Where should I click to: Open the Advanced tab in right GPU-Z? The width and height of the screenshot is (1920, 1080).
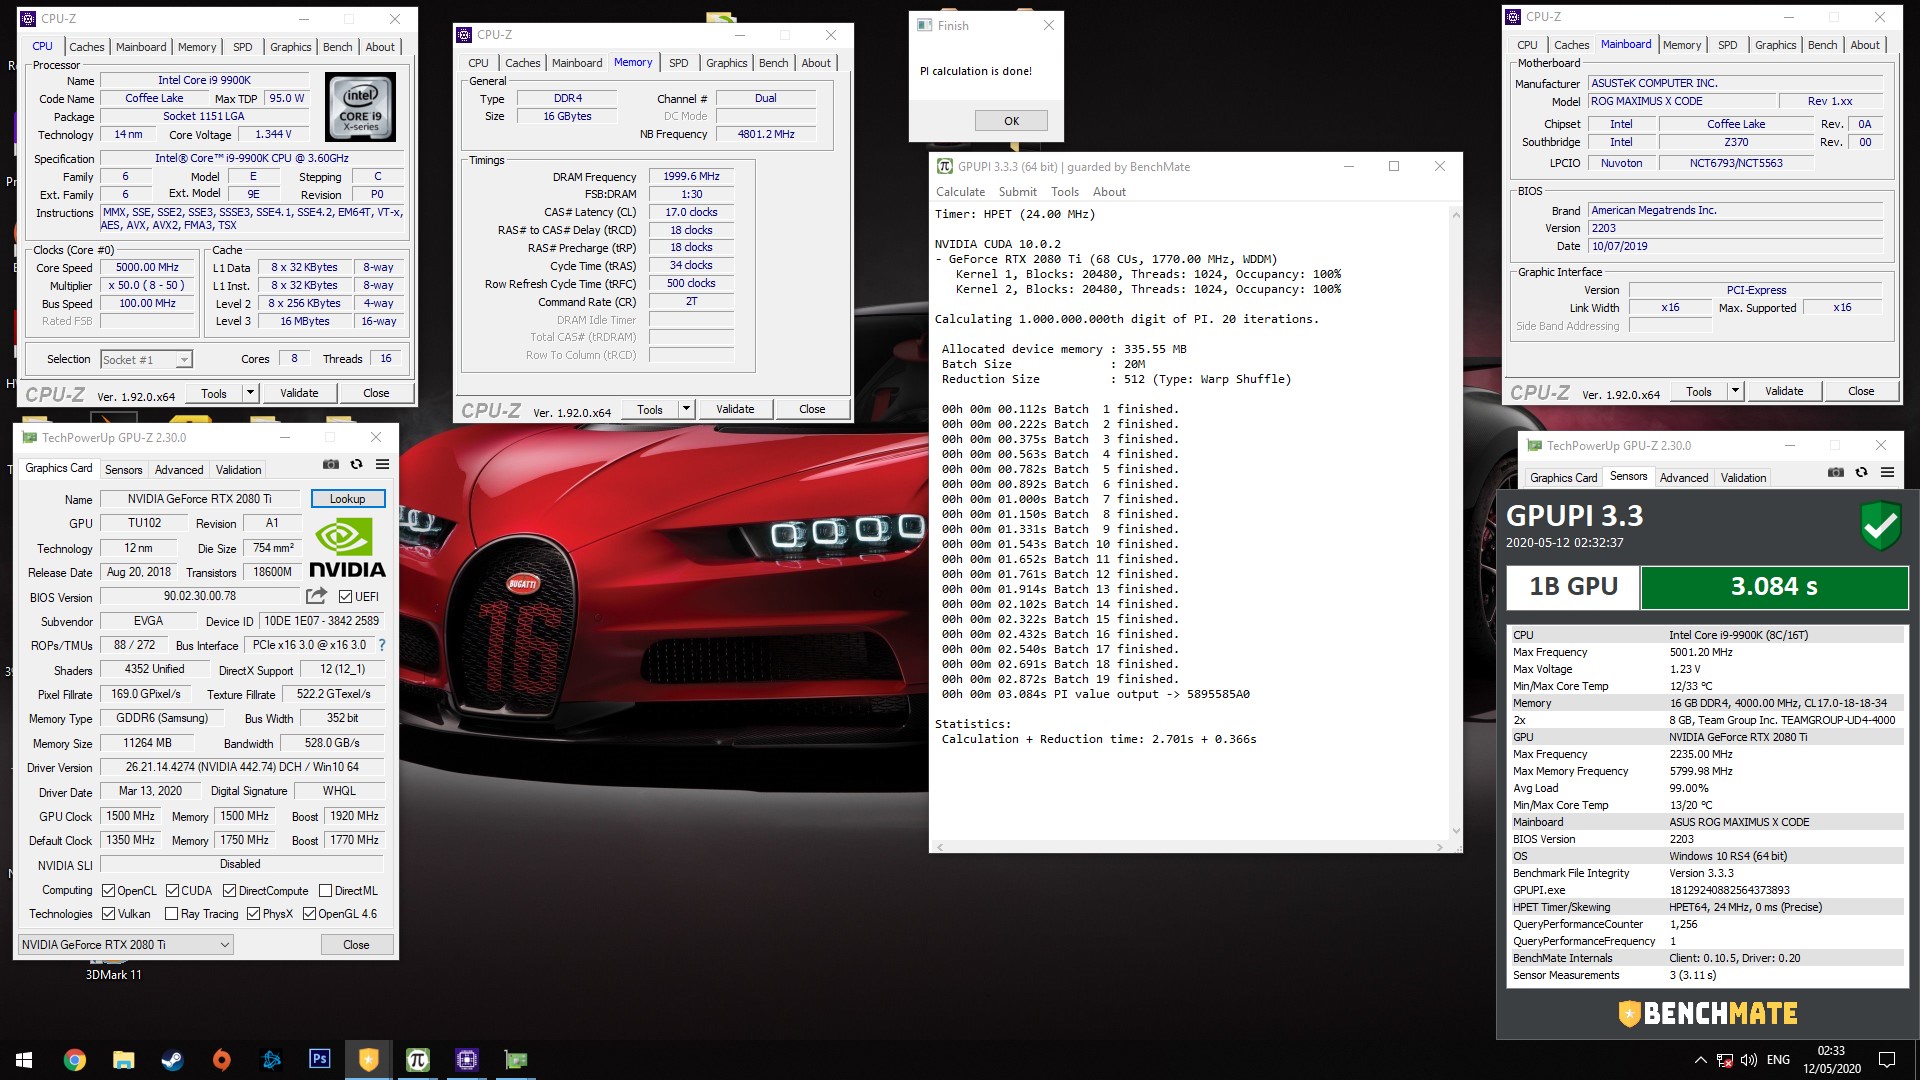(x=1684, y=478)
